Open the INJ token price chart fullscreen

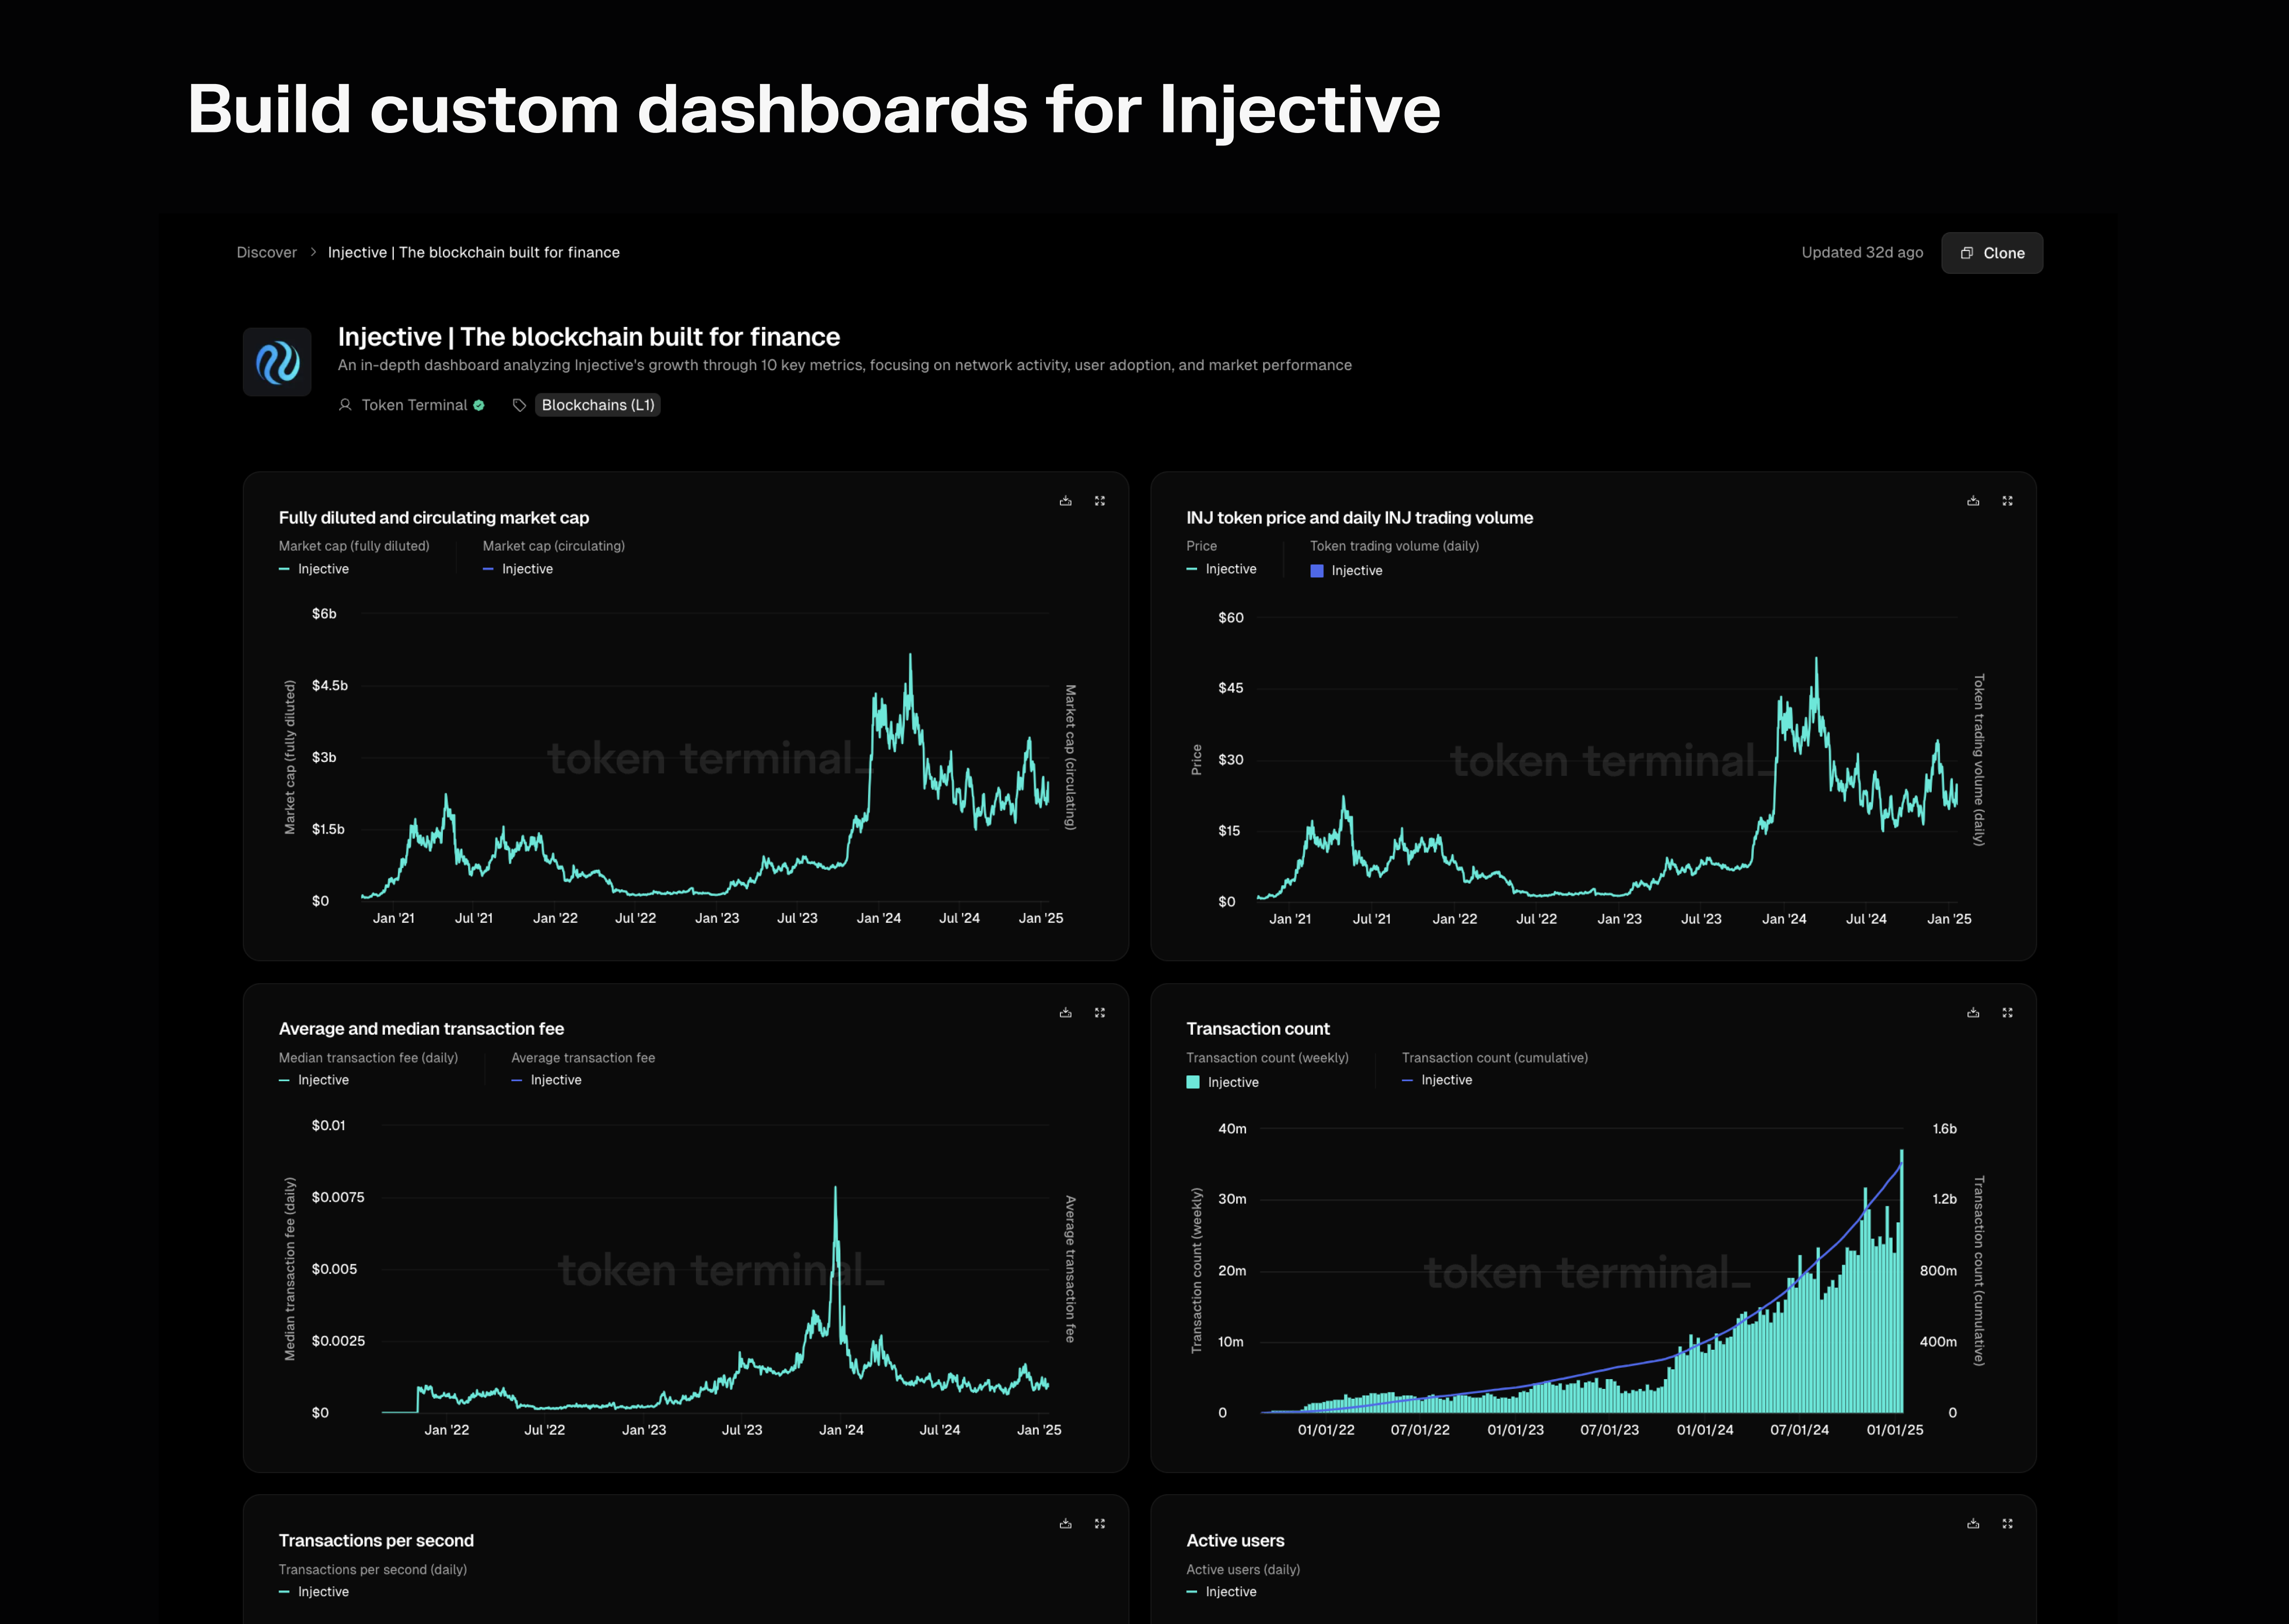click(x=2007, y=501)
